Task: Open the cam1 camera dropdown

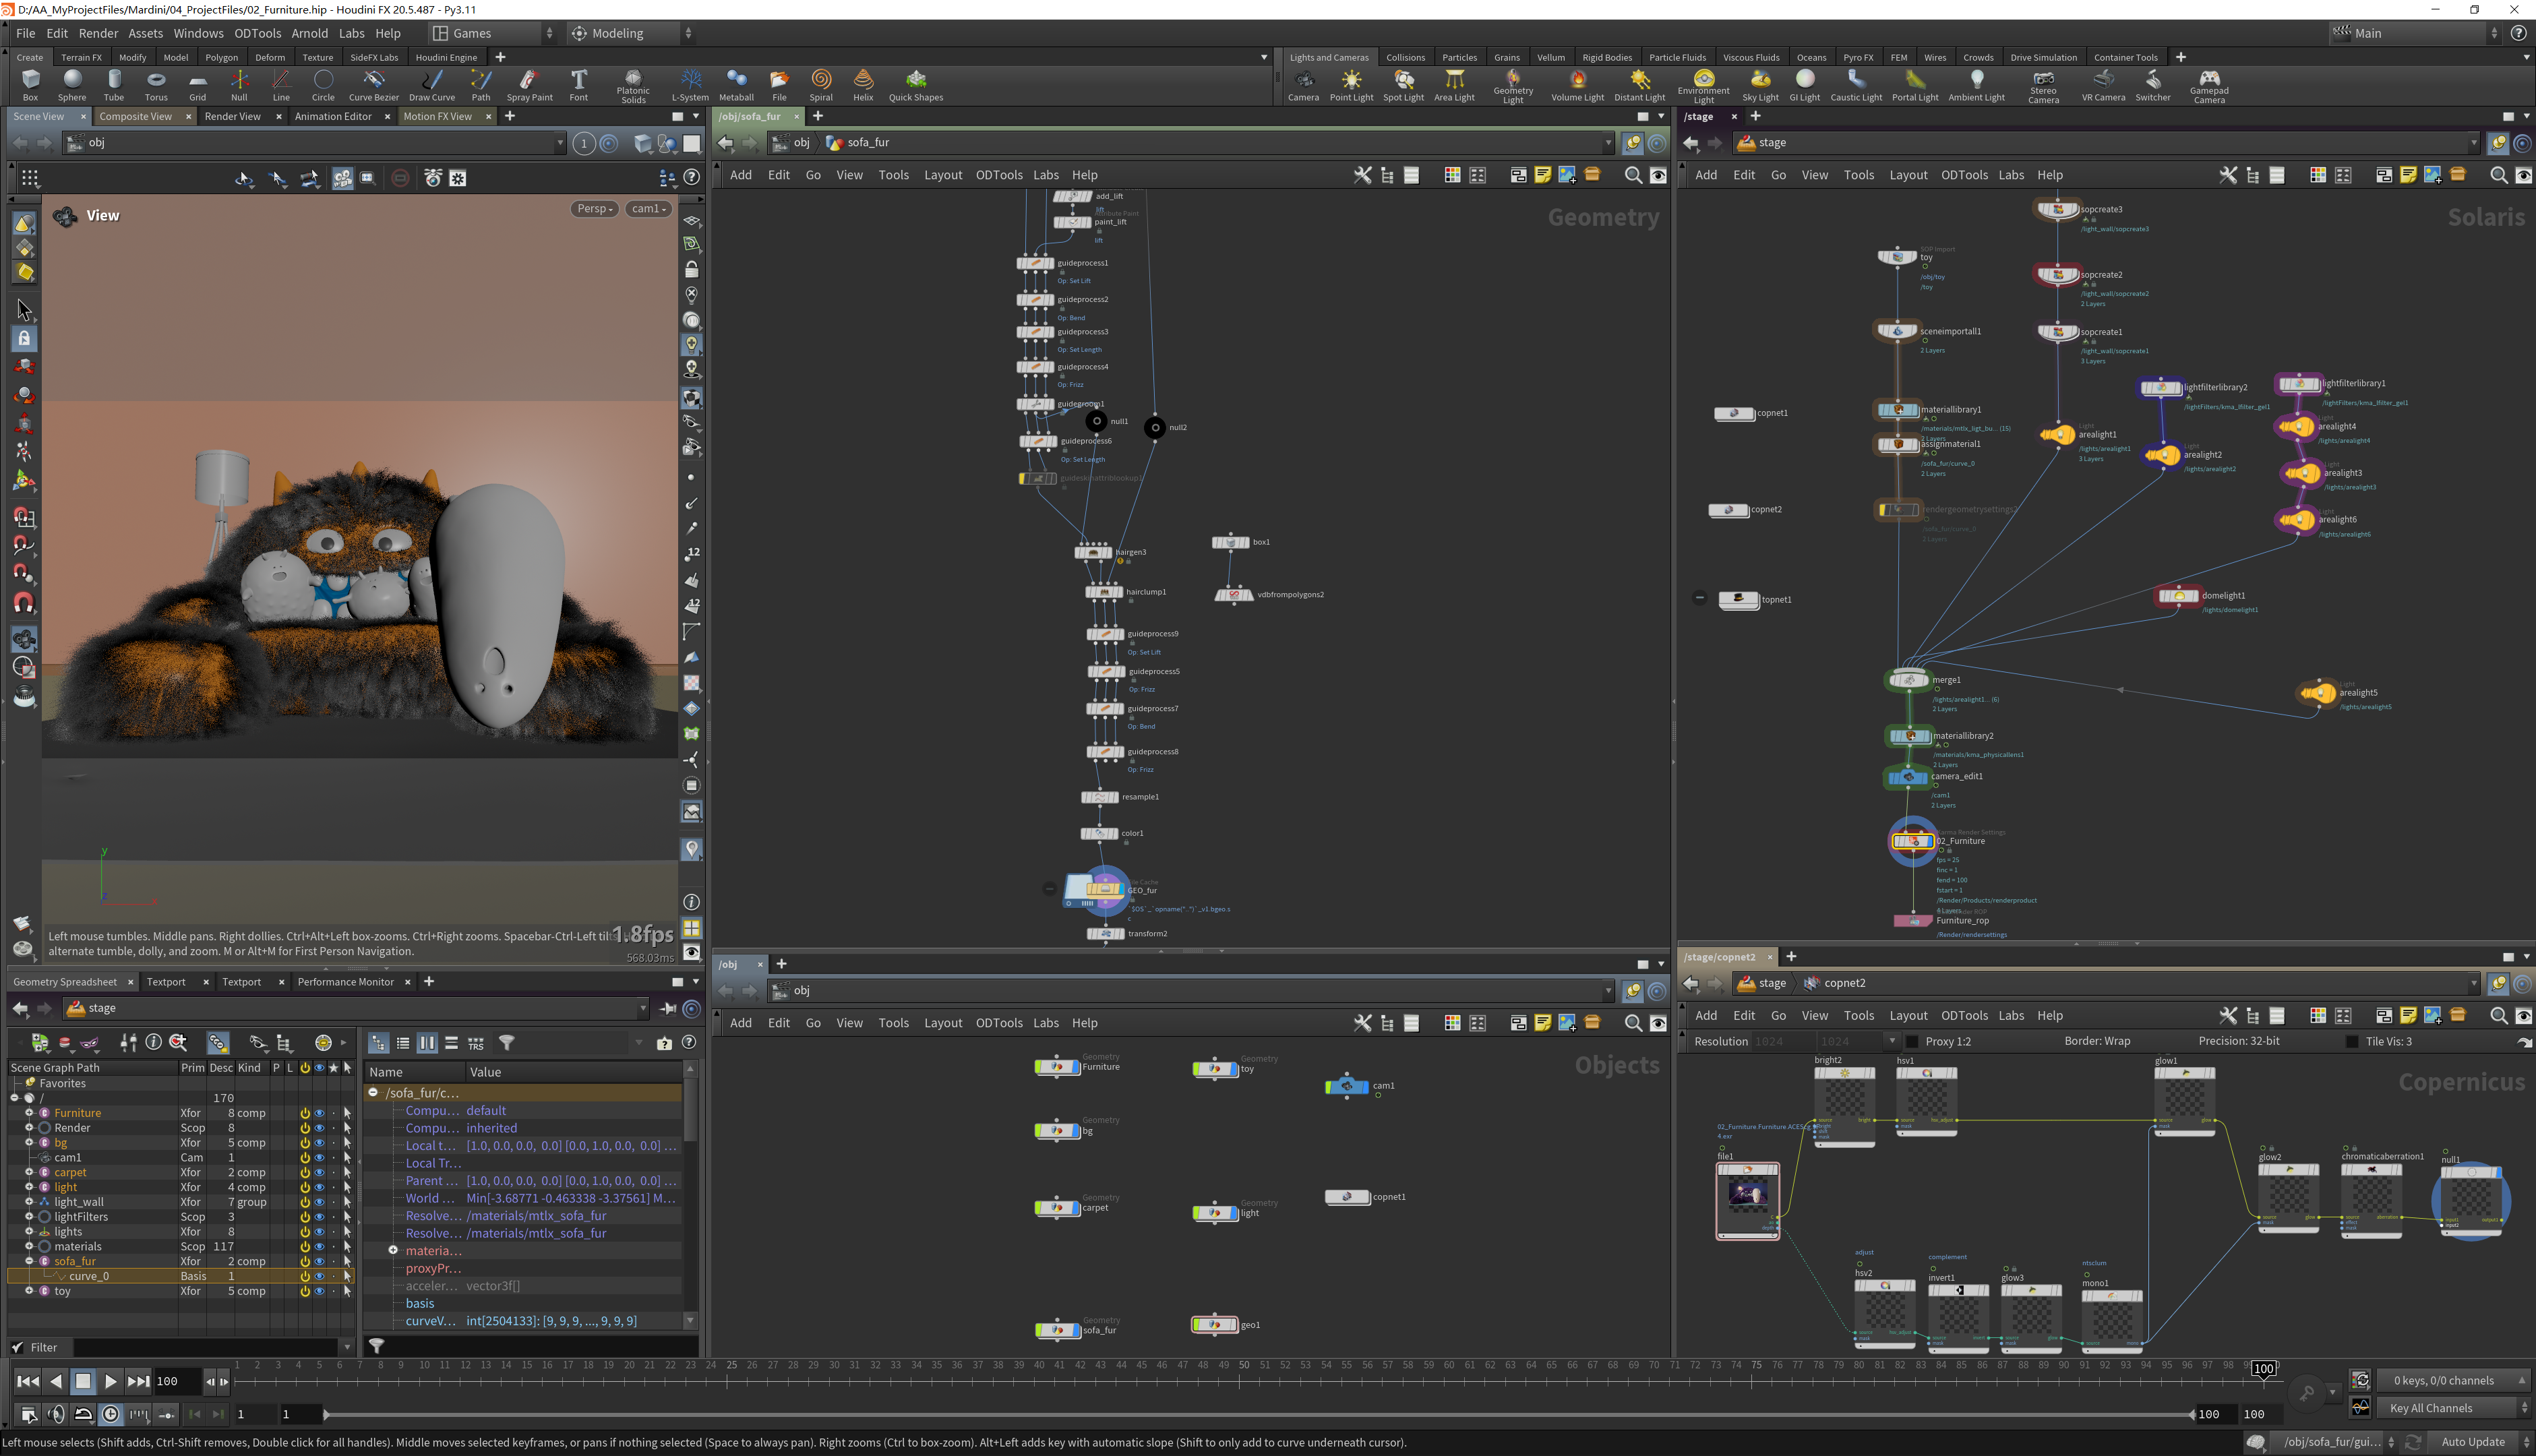Action: point(648,209)
